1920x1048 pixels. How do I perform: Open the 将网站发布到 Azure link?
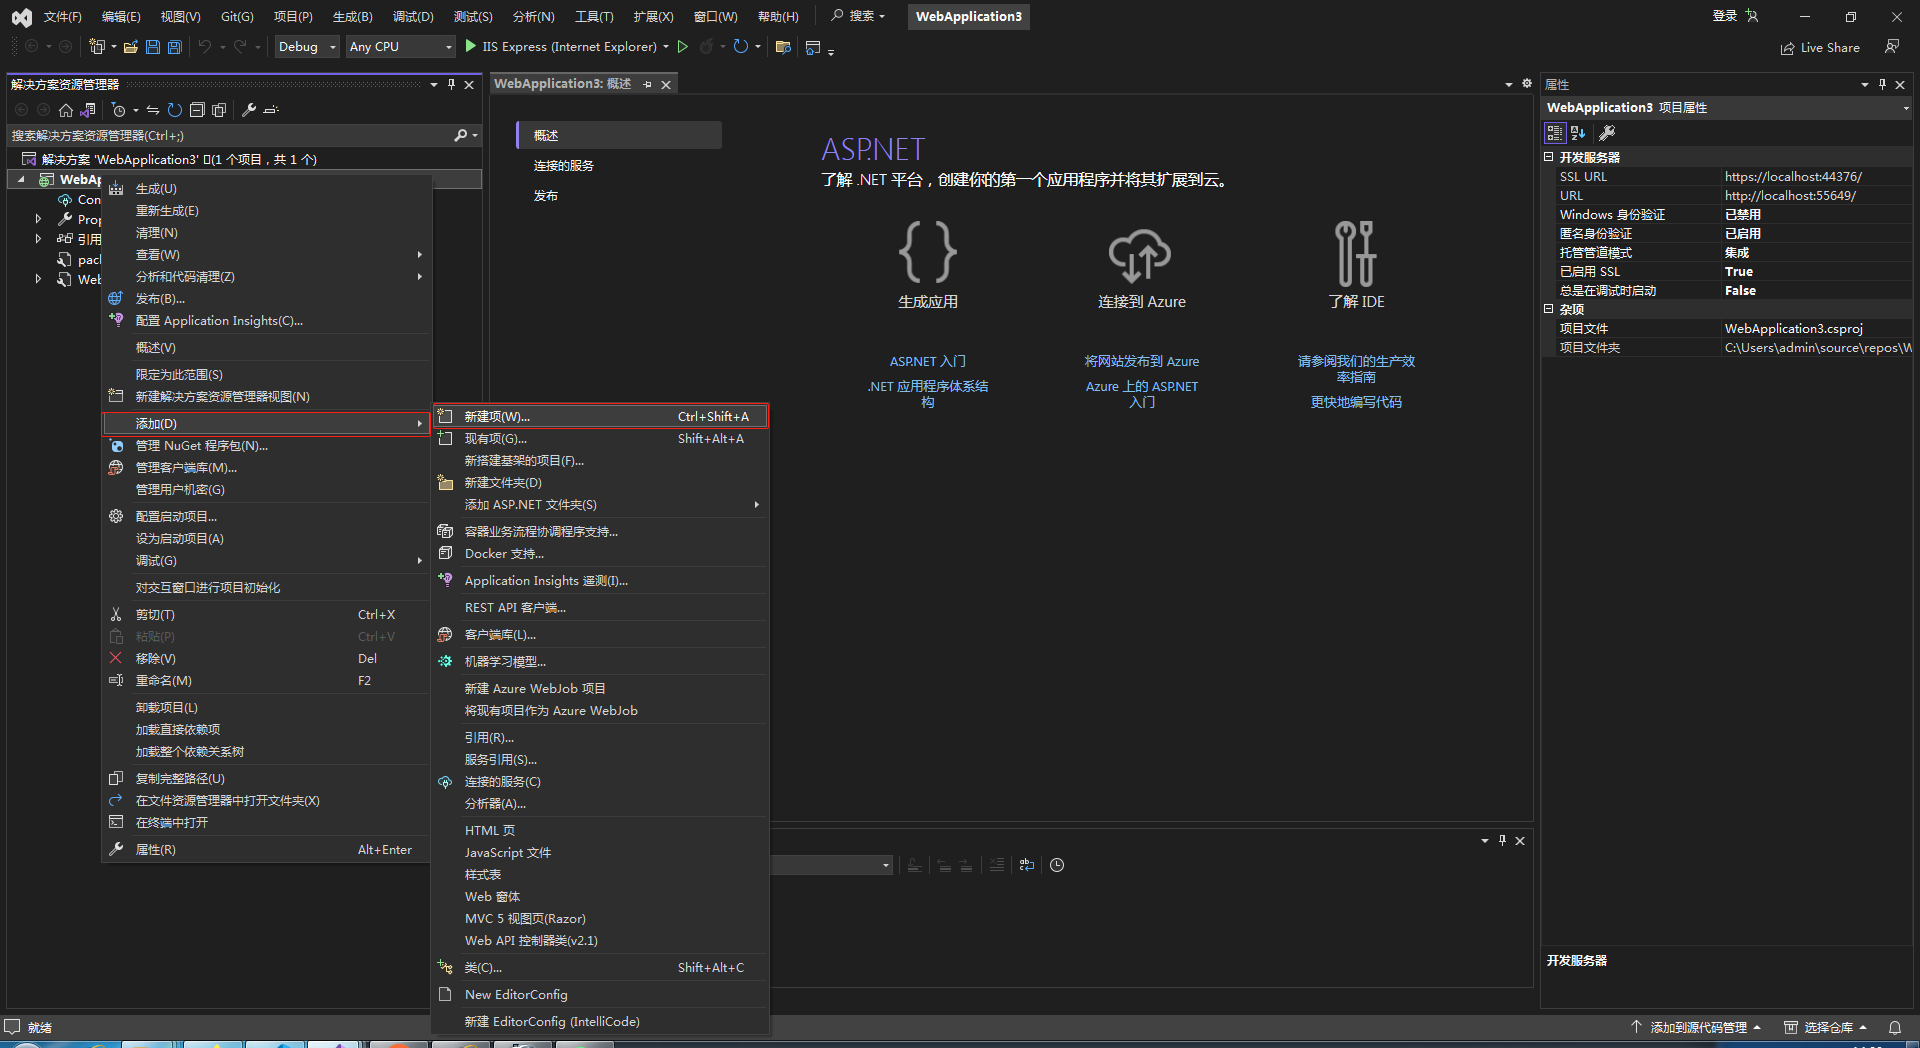1141,361
